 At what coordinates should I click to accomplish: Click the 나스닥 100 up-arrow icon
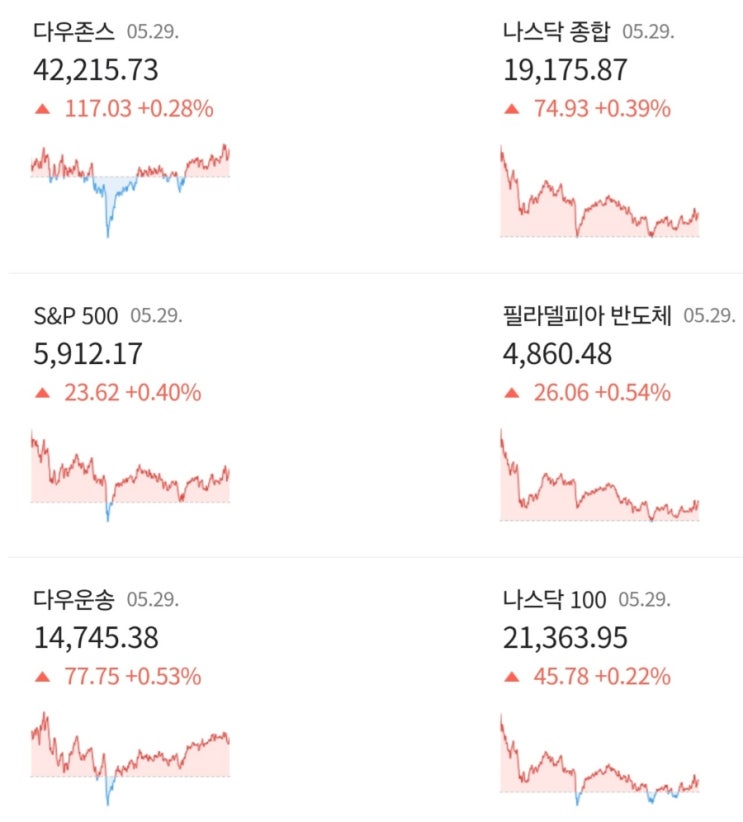pos(511,677)
